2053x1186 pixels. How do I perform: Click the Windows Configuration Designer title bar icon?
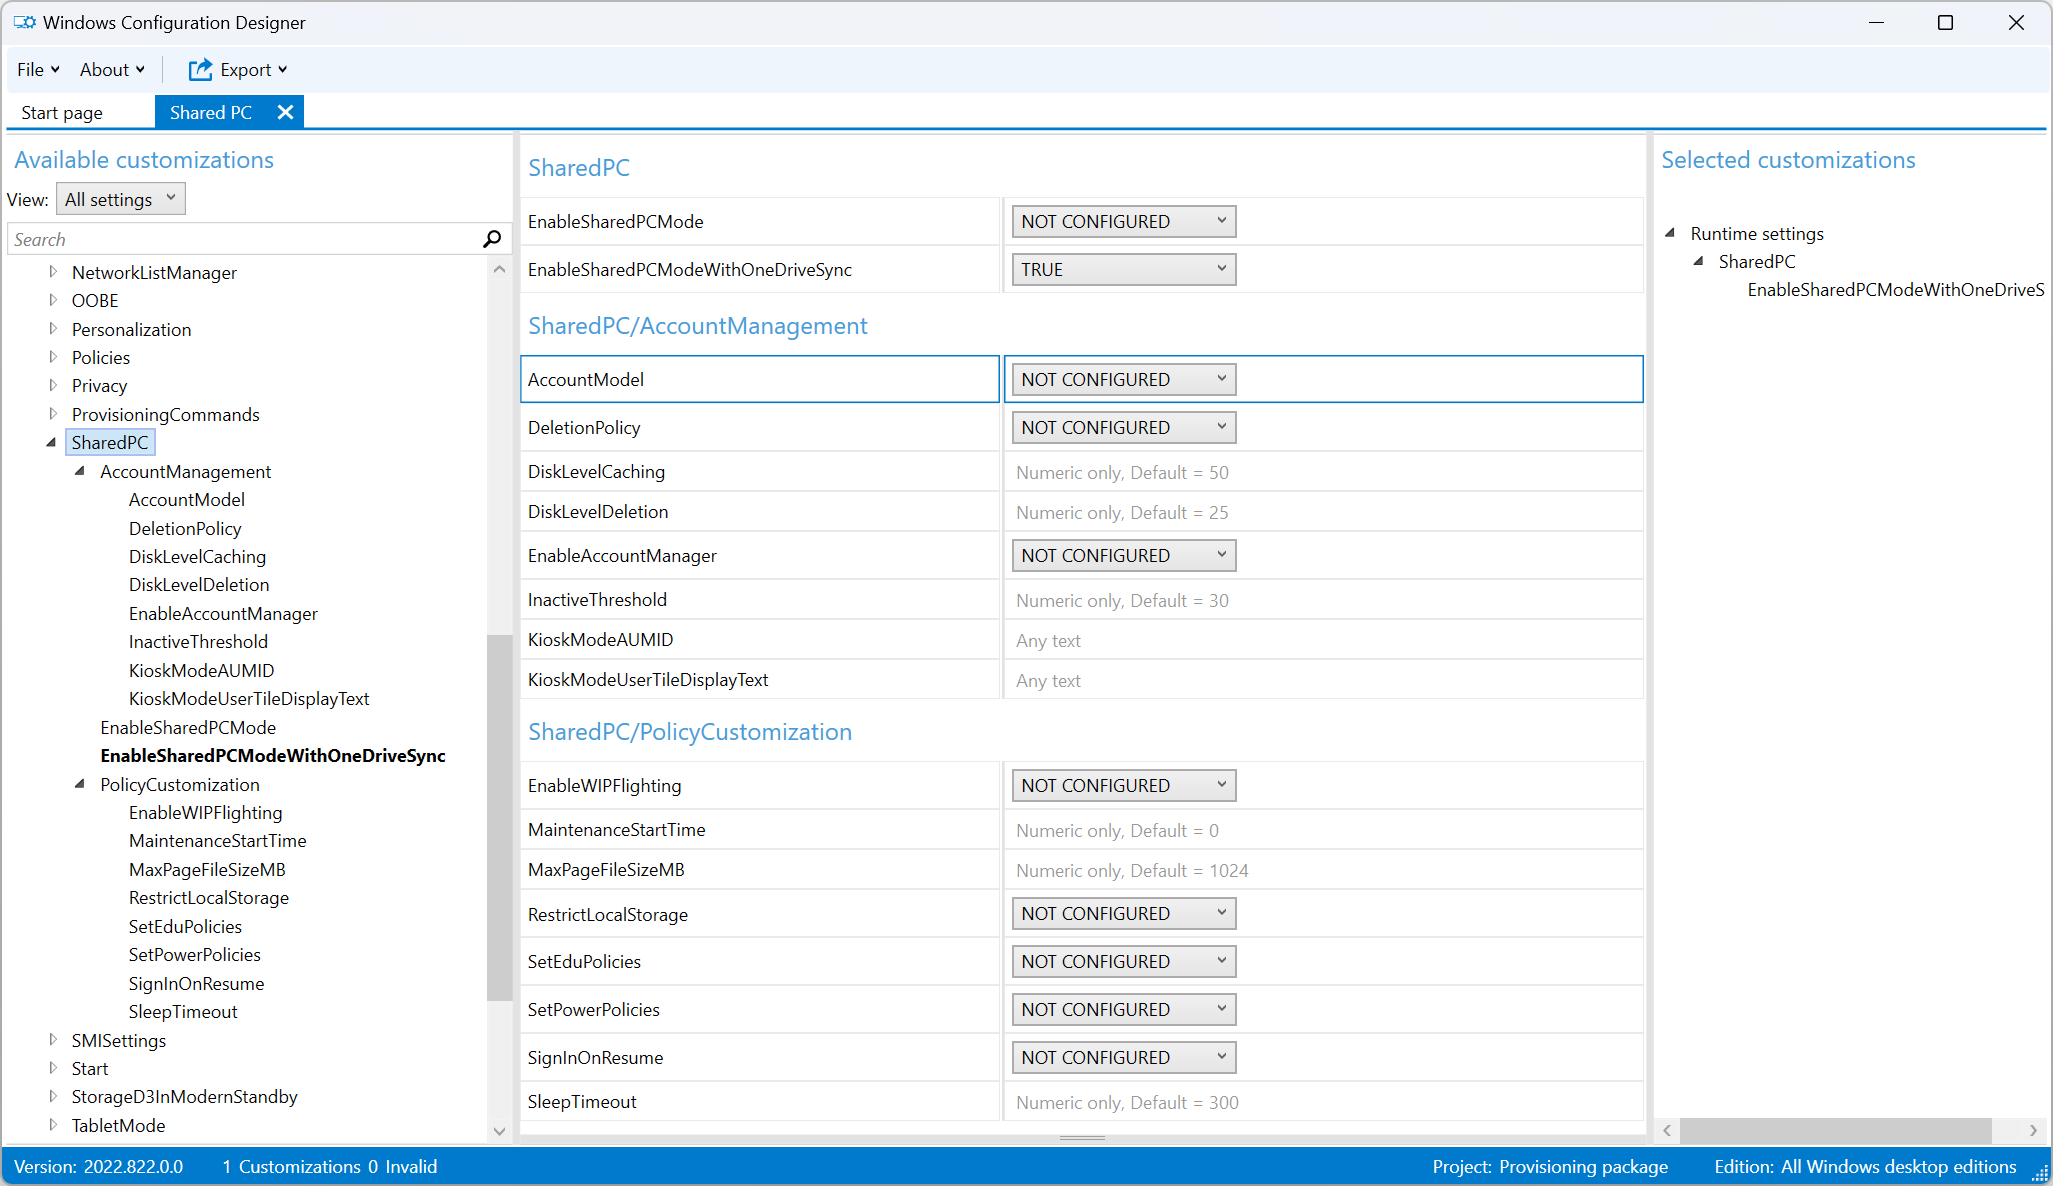(25, 22)
